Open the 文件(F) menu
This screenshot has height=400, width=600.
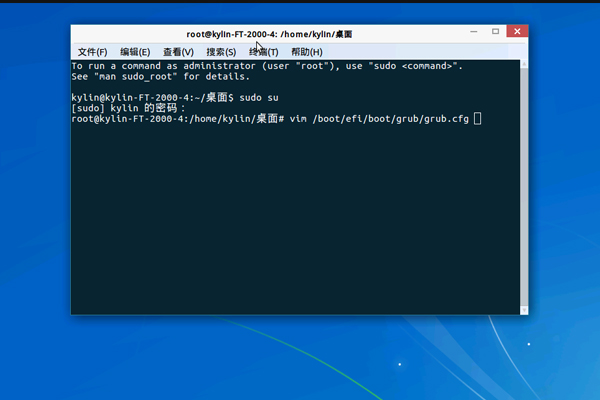coord(92,52)
